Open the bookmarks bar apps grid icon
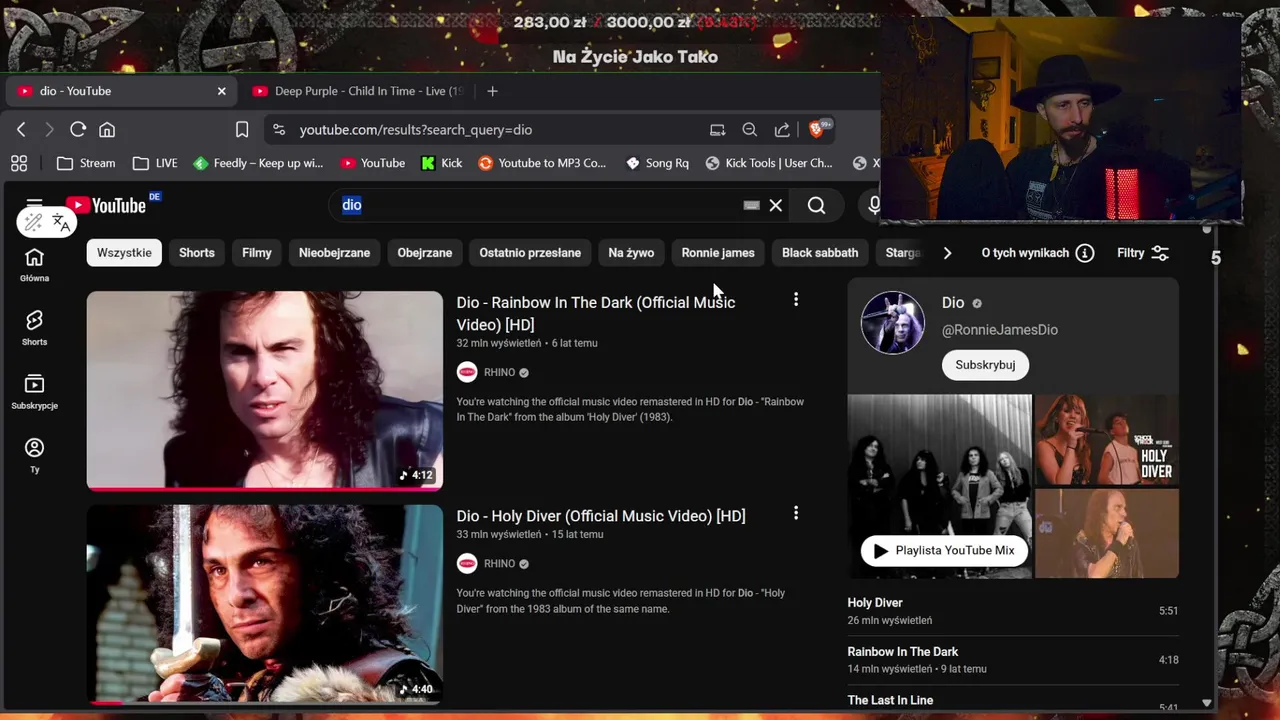Image resolution: width=1280 pixels, height=720 pixels. [x=19, y=163]
